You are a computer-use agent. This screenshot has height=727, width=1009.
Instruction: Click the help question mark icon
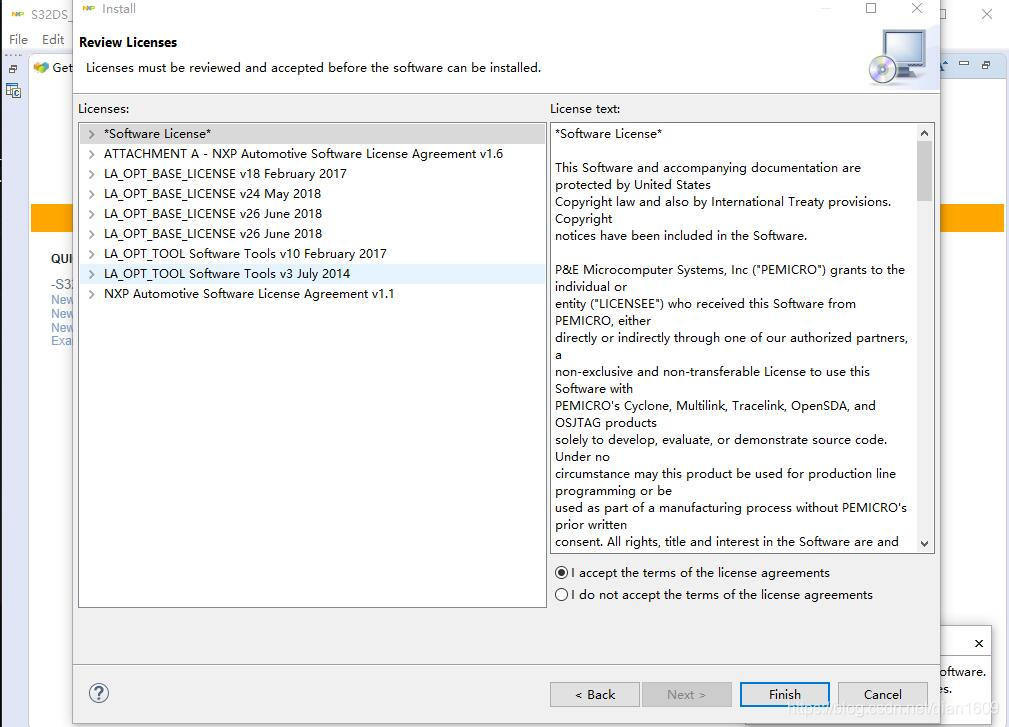[99, 693]
